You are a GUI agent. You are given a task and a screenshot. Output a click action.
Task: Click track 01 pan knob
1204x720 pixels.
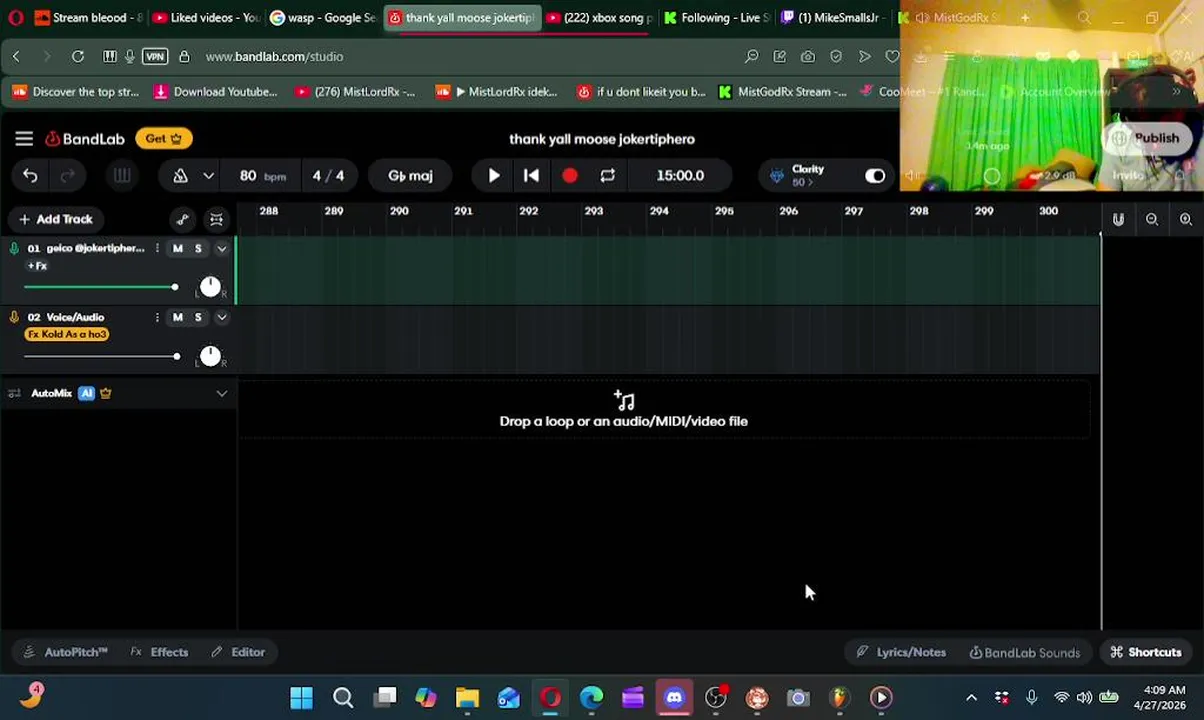pos(210,288)
